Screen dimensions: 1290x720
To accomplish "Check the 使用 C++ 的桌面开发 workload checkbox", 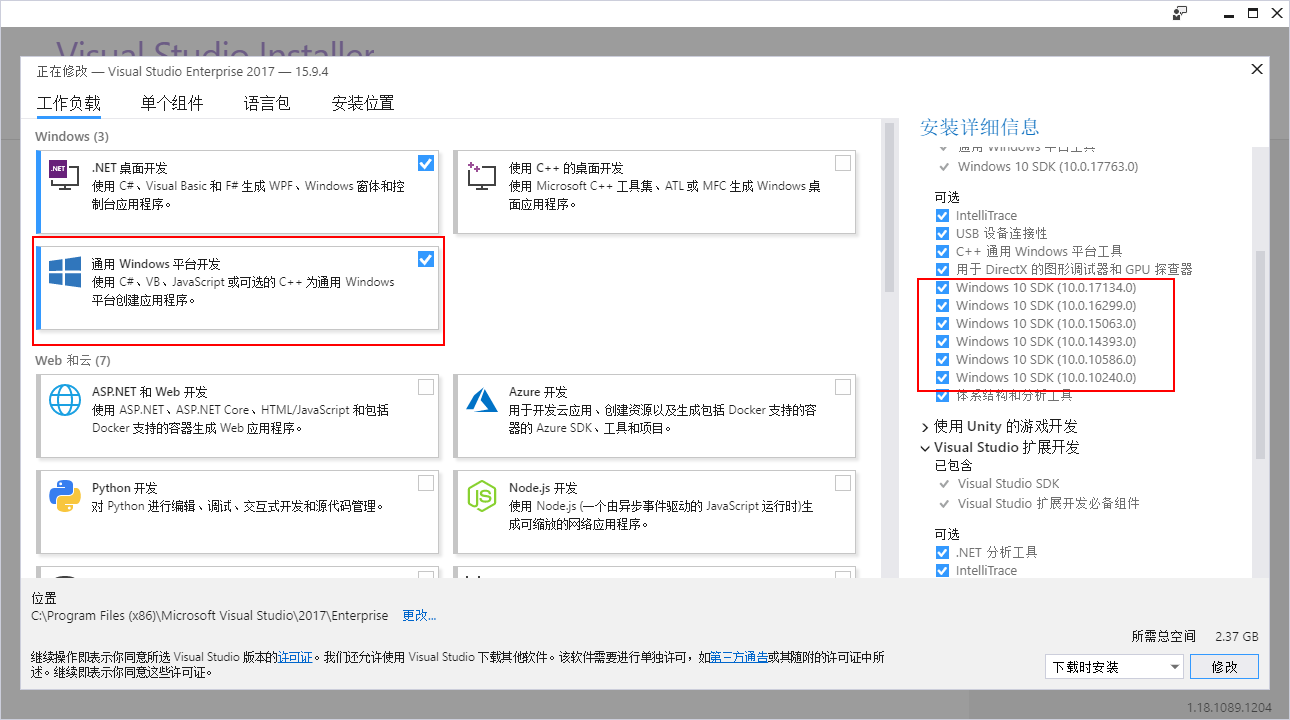I will 843,163.
